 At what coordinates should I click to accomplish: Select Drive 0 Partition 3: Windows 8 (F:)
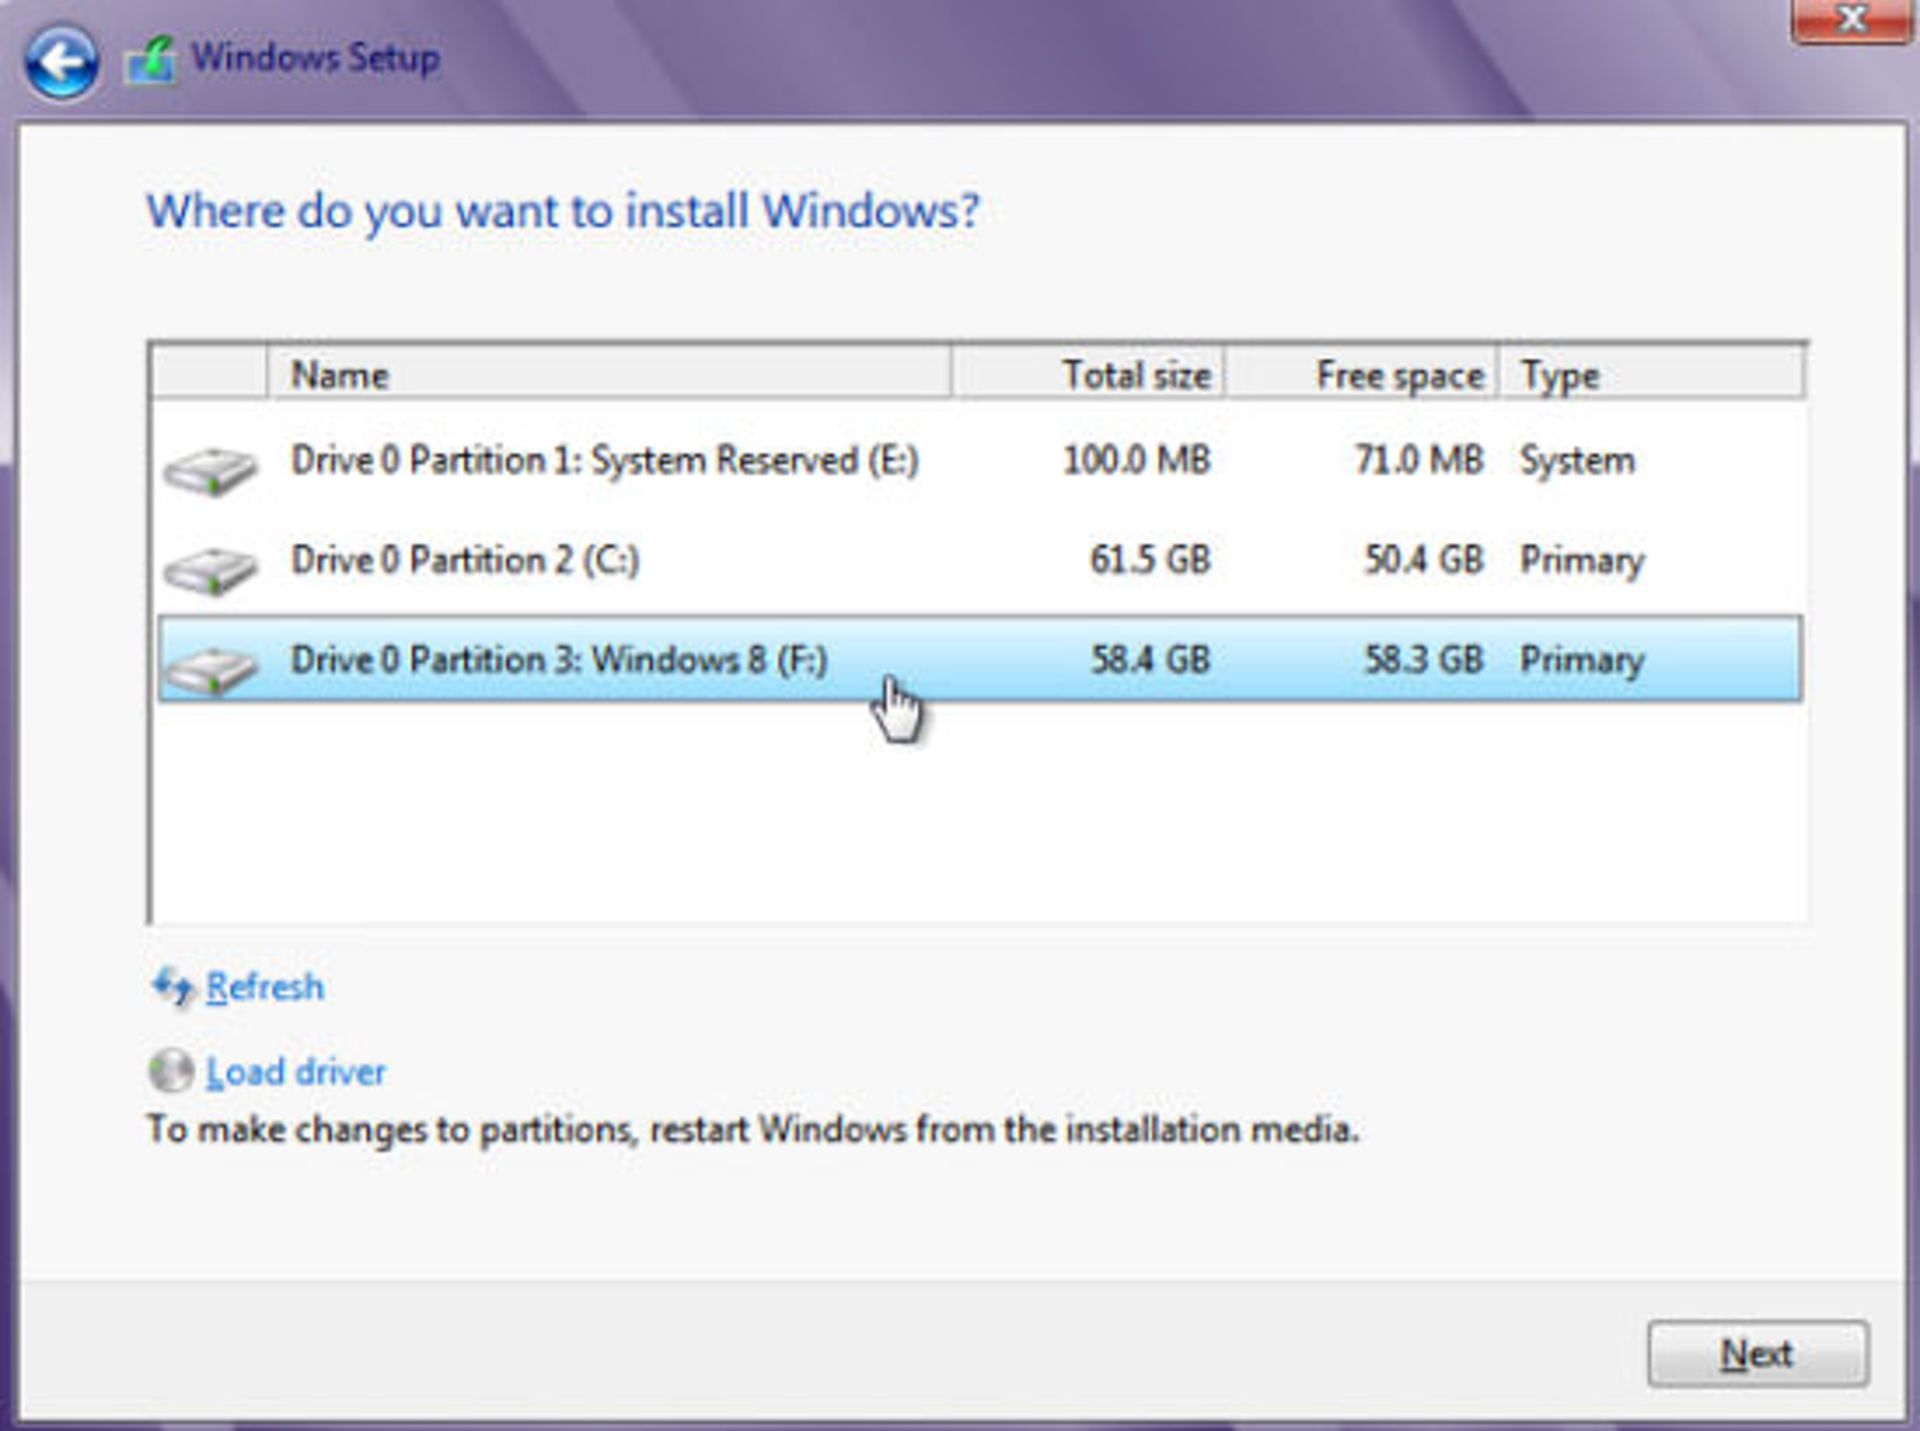980,659
